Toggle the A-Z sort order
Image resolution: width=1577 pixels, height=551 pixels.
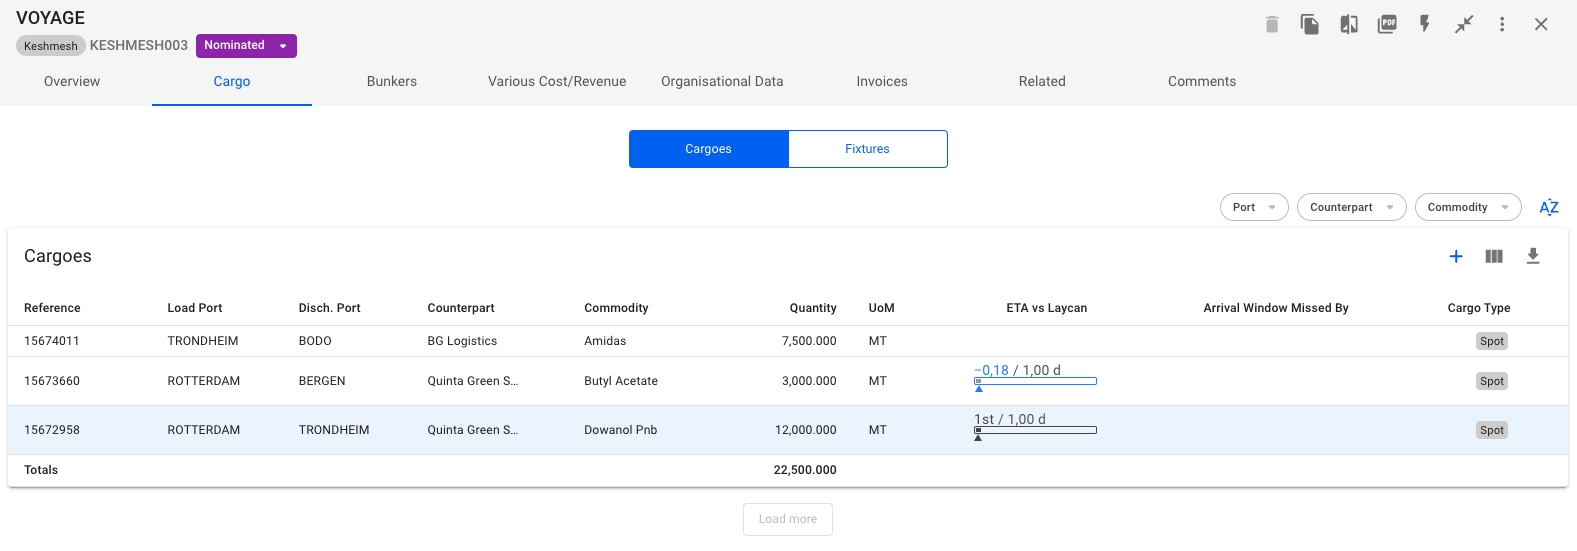(x=1549, y=208)
